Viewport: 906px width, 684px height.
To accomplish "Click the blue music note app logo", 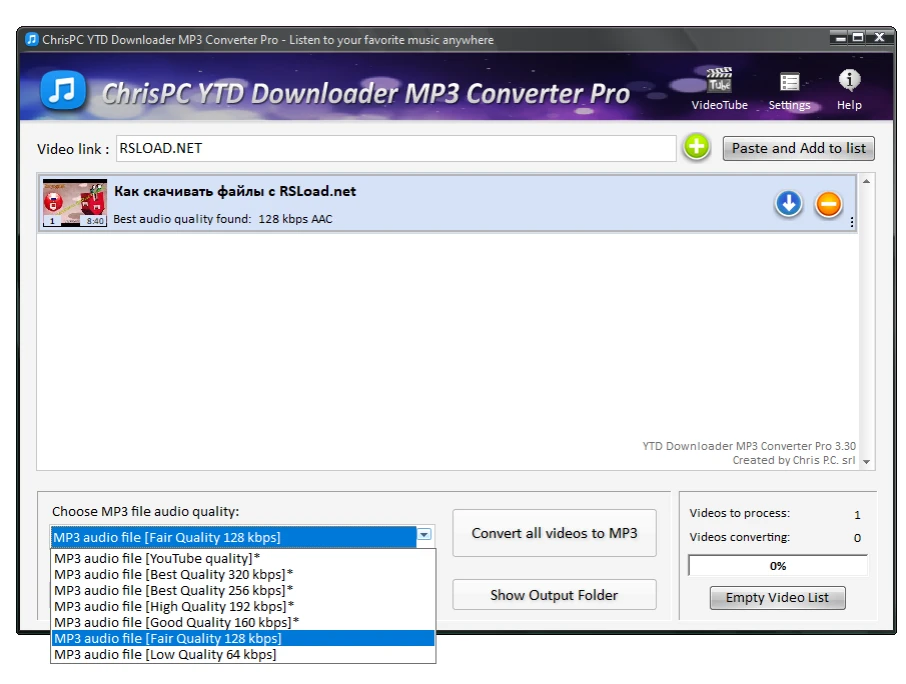I will (x=63, y=91).
